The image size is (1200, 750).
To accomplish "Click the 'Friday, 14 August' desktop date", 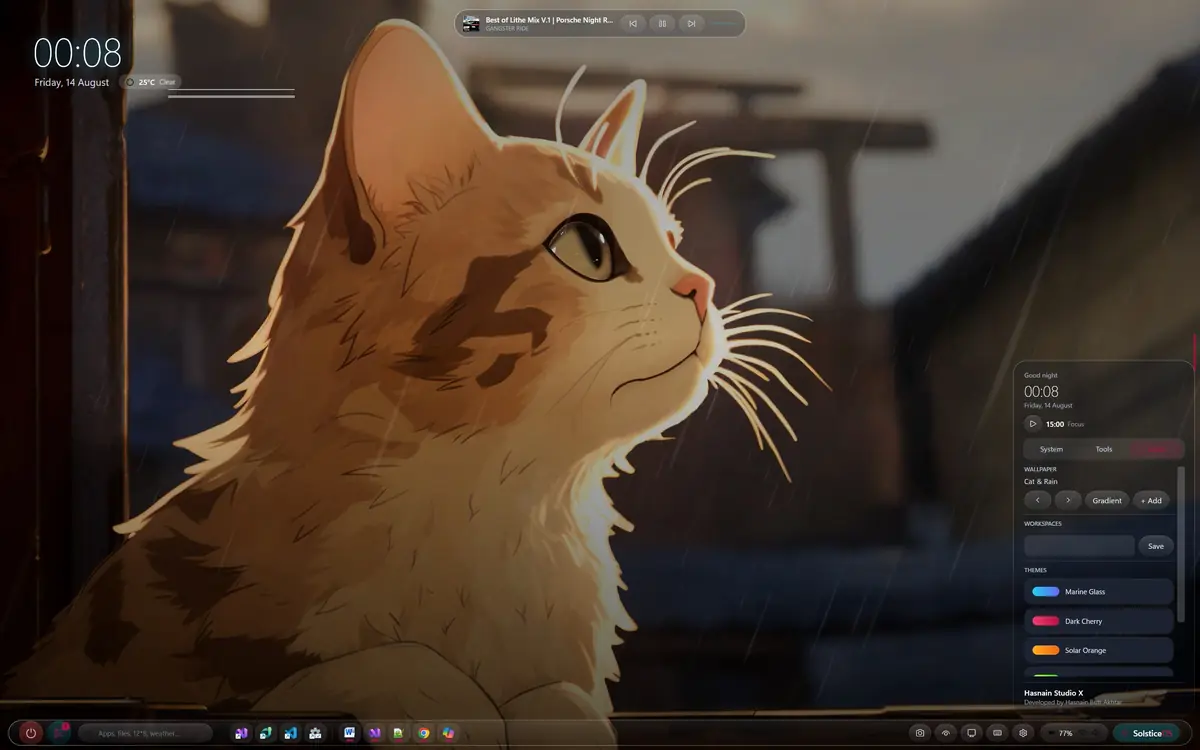I will coord(72,82).
